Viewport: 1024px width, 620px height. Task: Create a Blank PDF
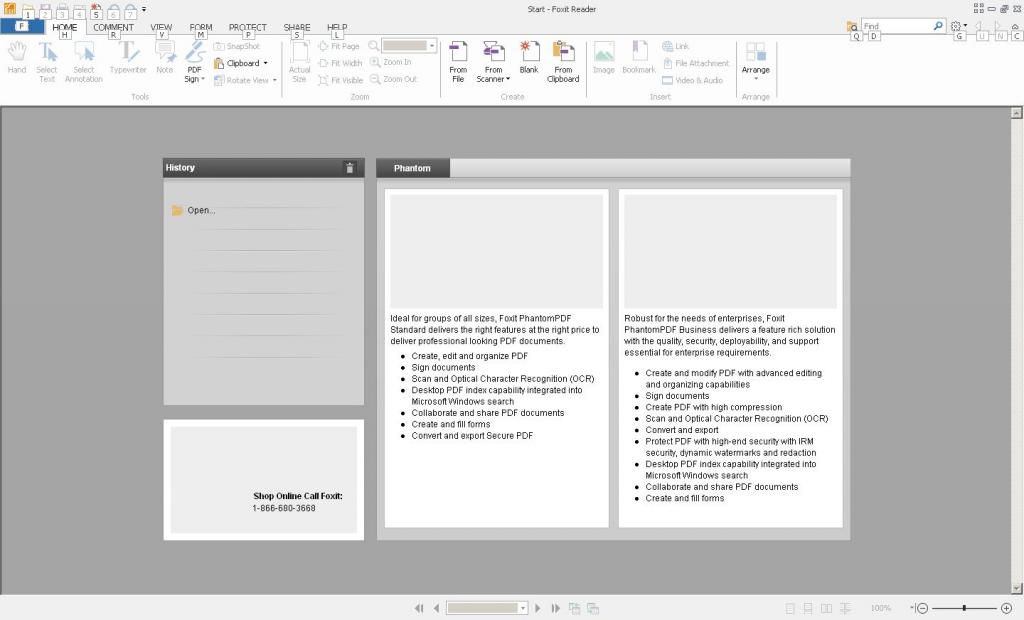pyautogui.click(x=529, y=59)
